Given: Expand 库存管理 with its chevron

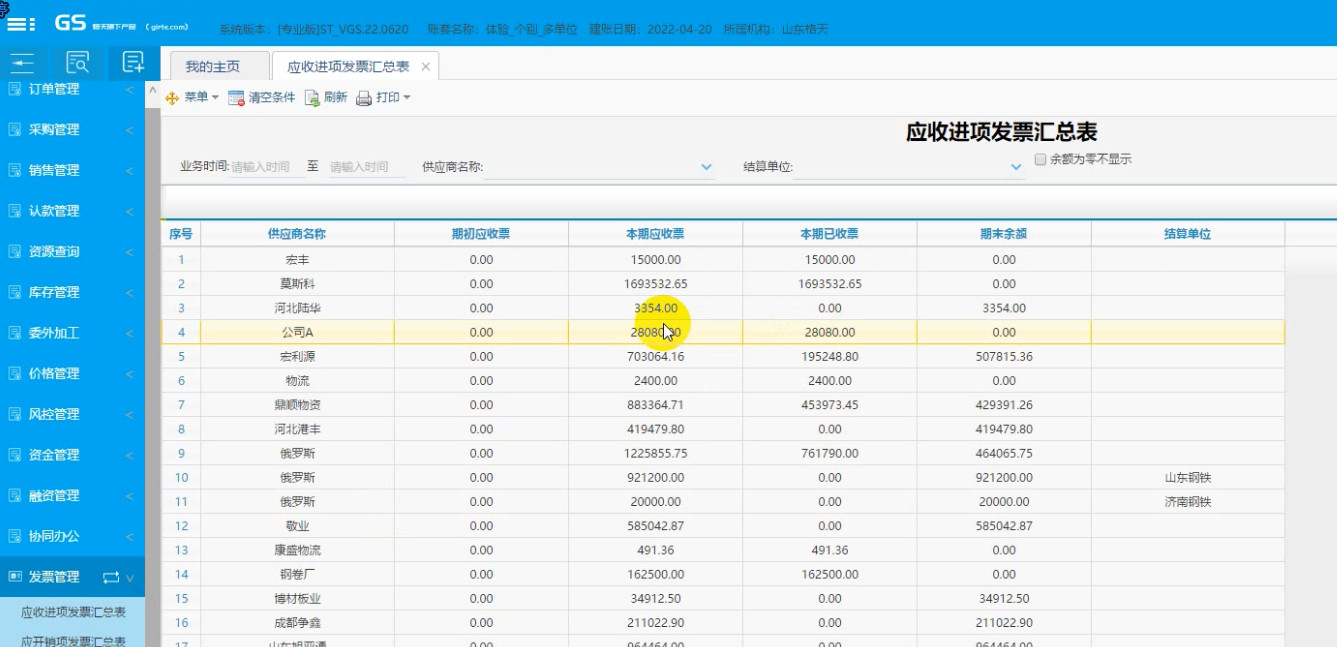Looking at the screenshot, I should (x=130, y=293).
